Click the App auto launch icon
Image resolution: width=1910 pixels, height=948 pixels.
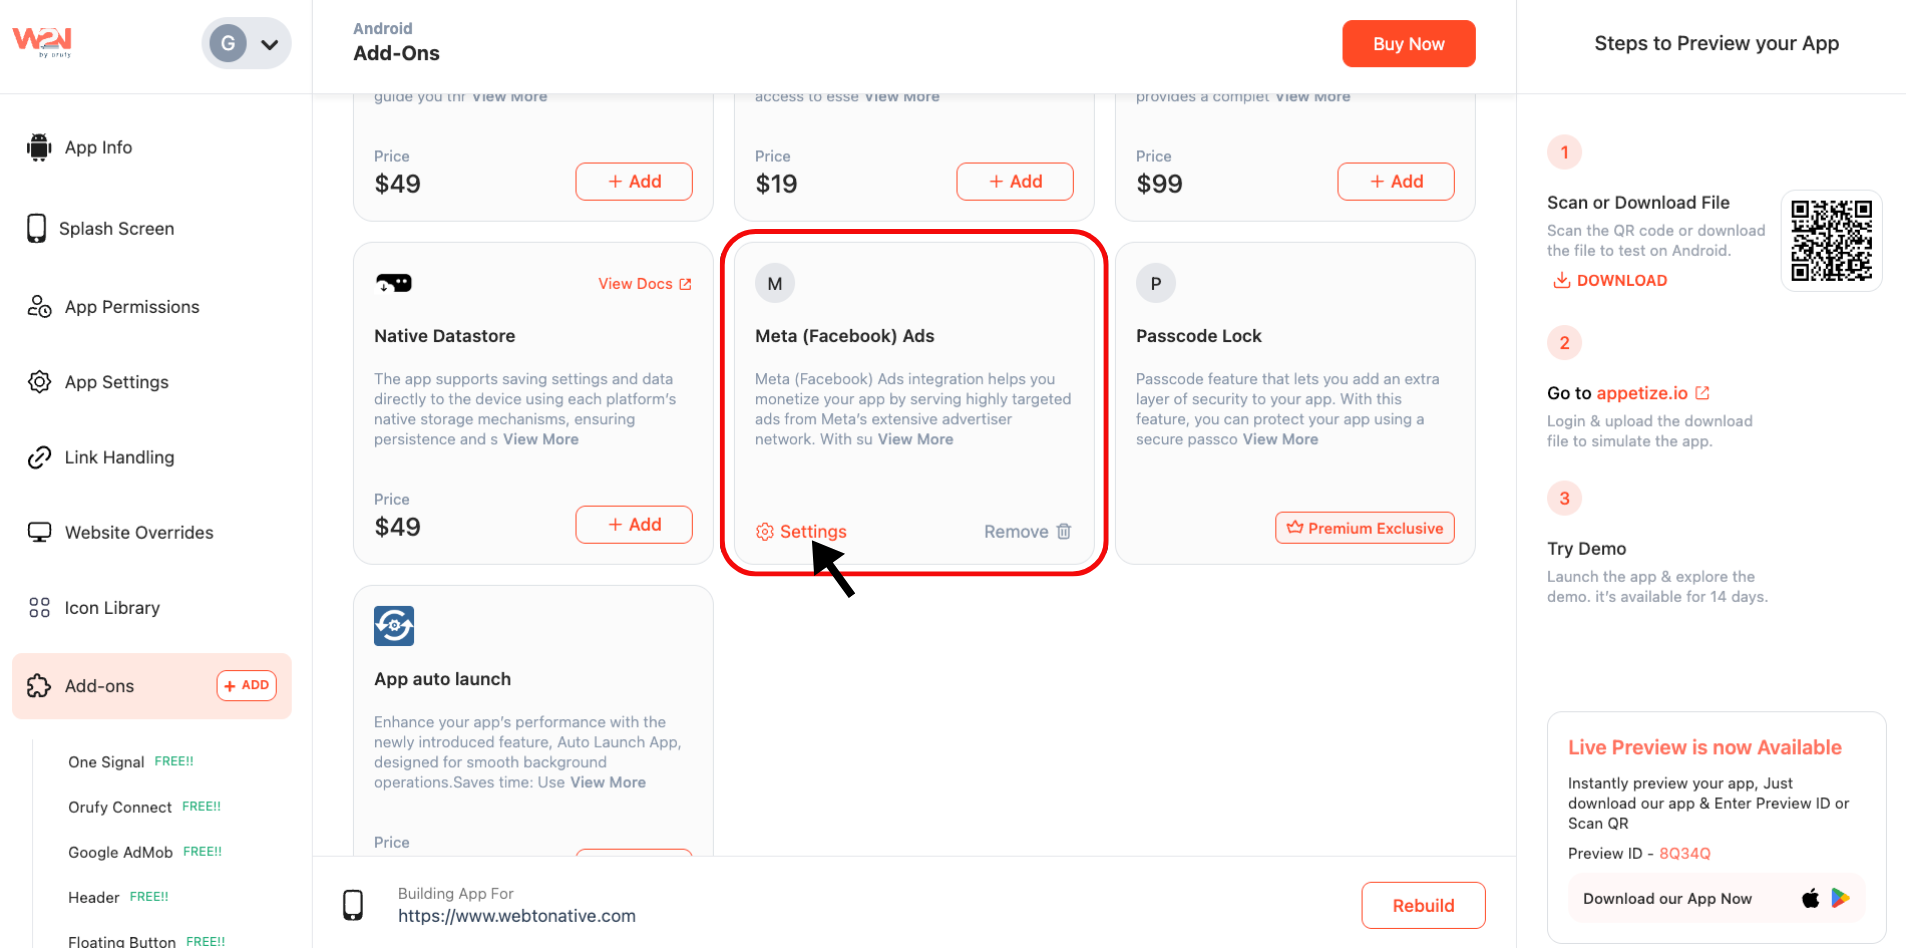(394, 626)
